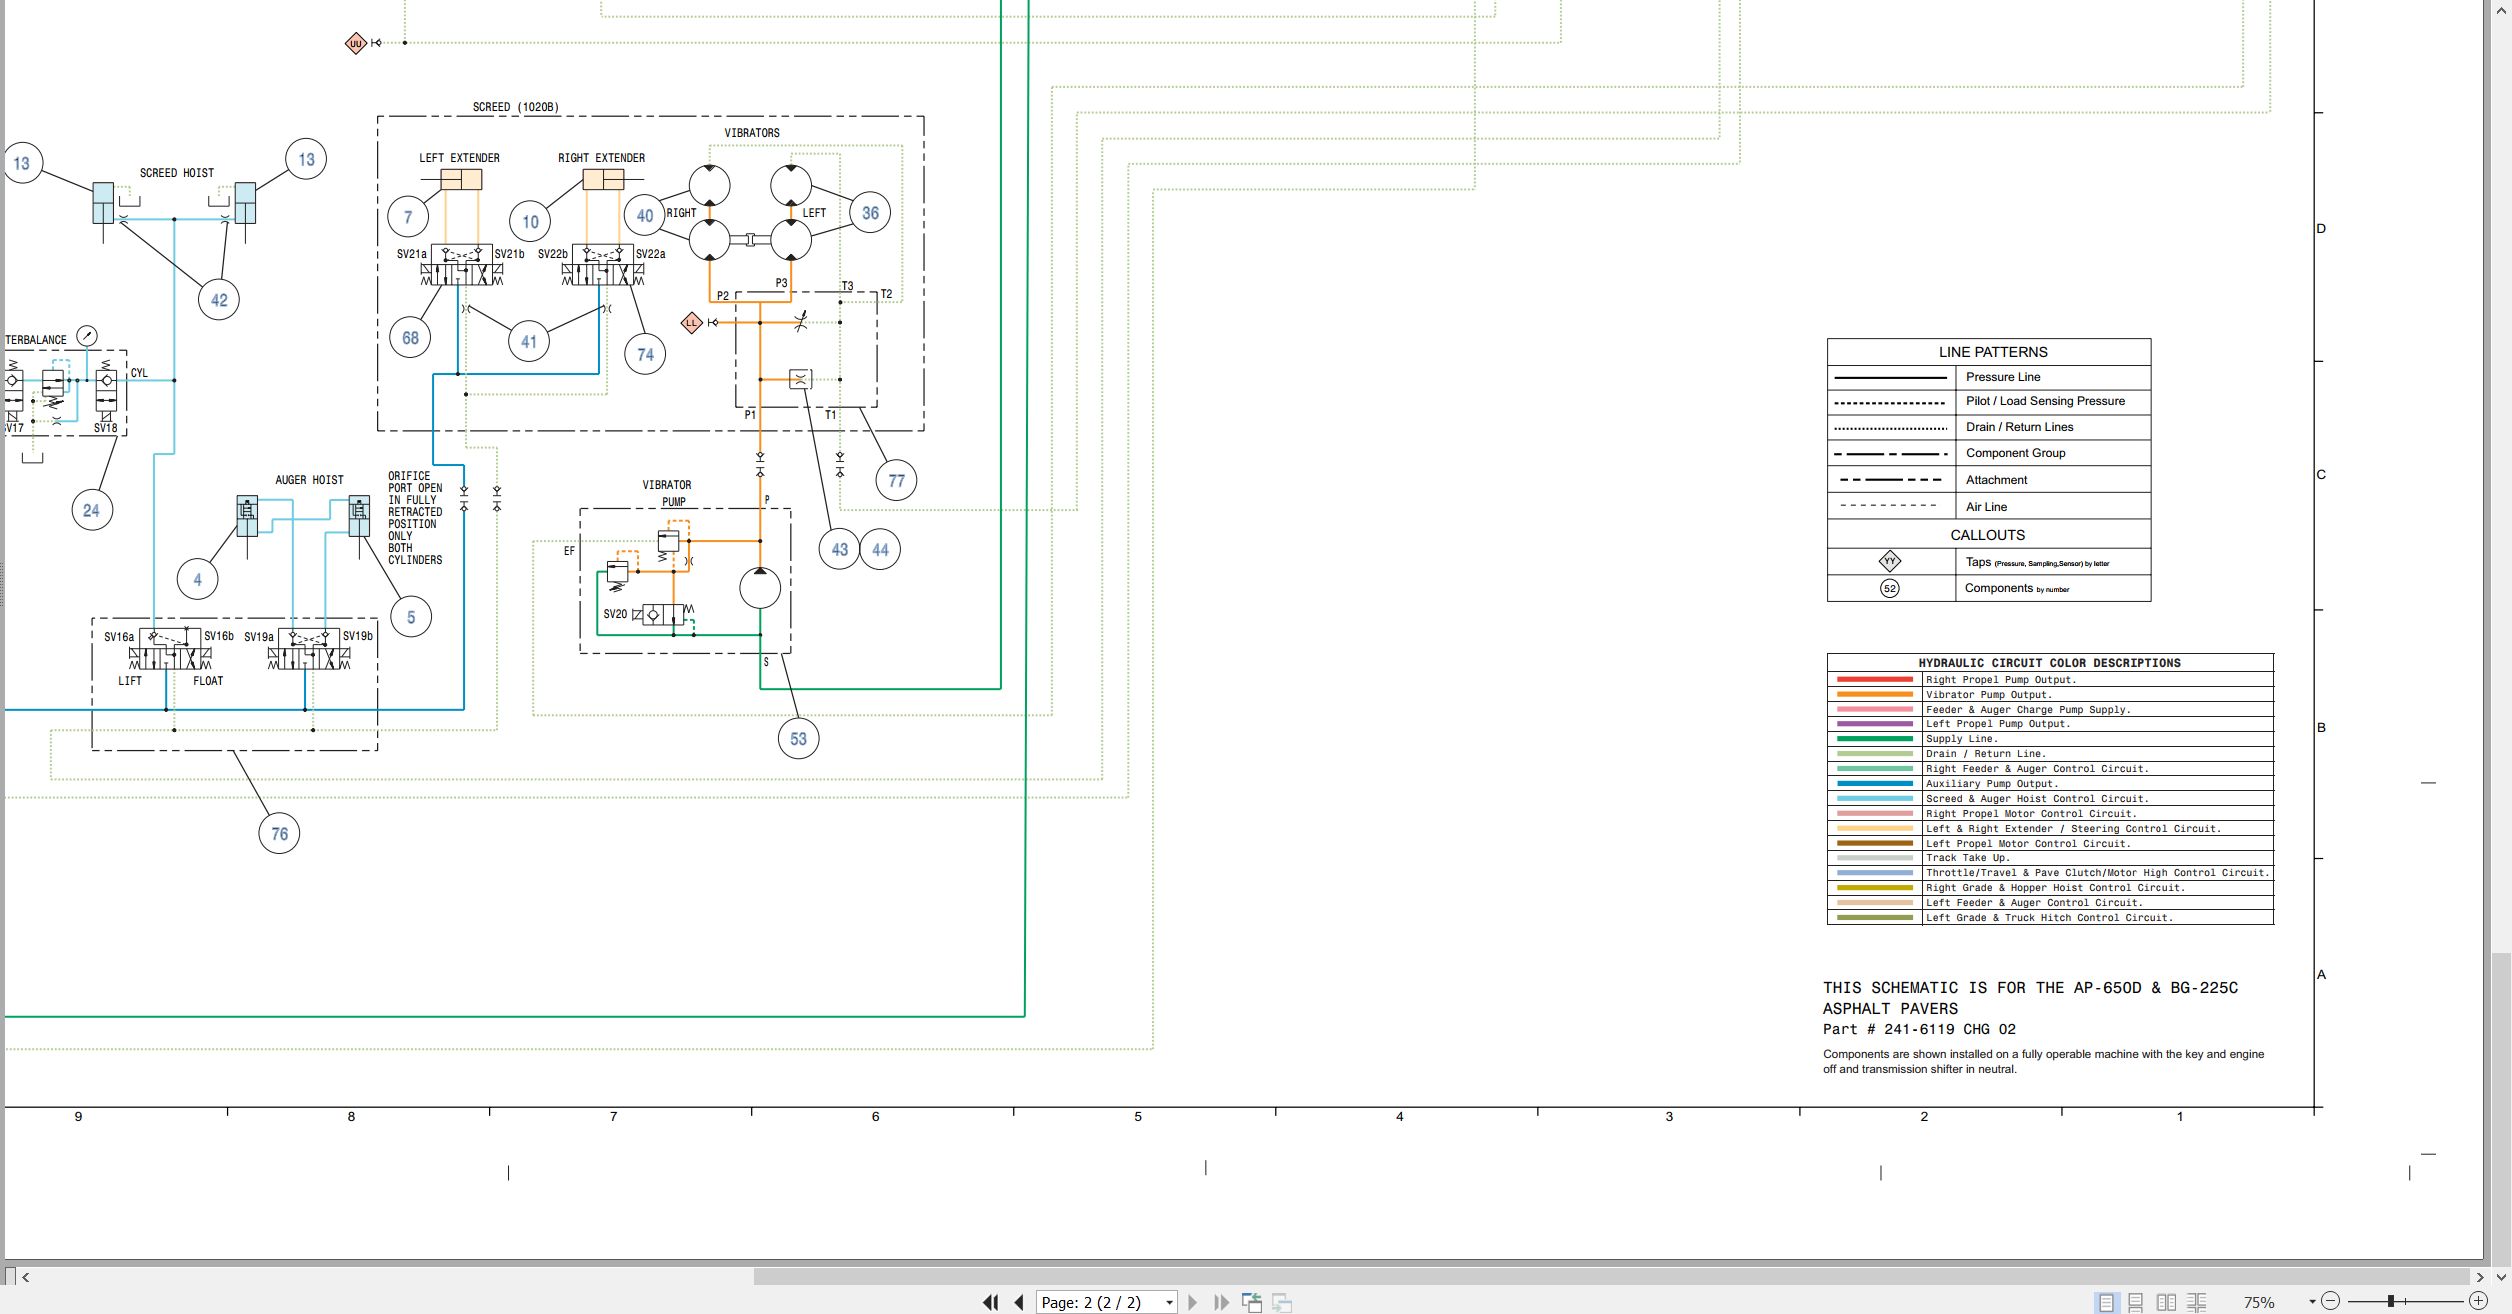
Task: Click the Auxiliary Pump Output blue swatch
Action: click(x=1874, y=784)
